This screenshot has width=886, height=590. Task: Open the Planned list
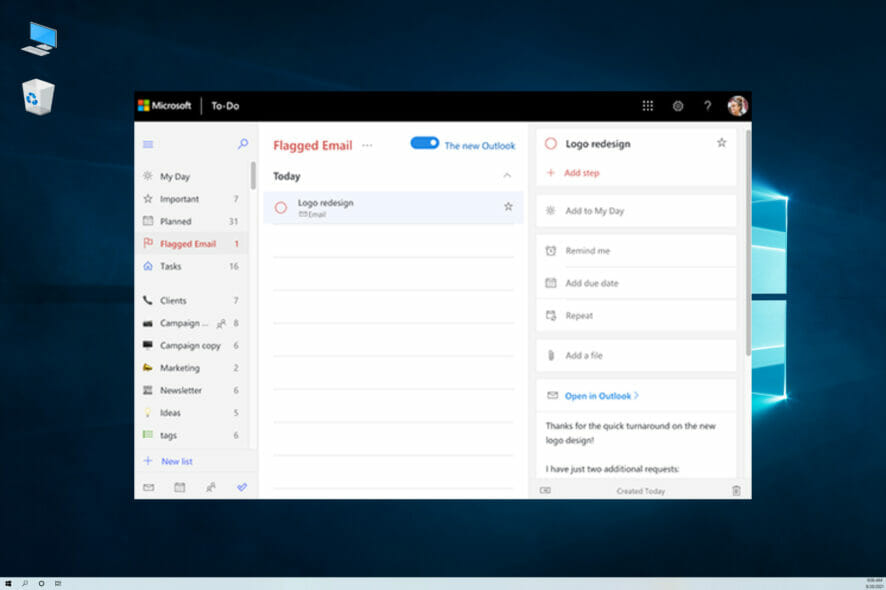pyautogui.click(x=191, y=221)
